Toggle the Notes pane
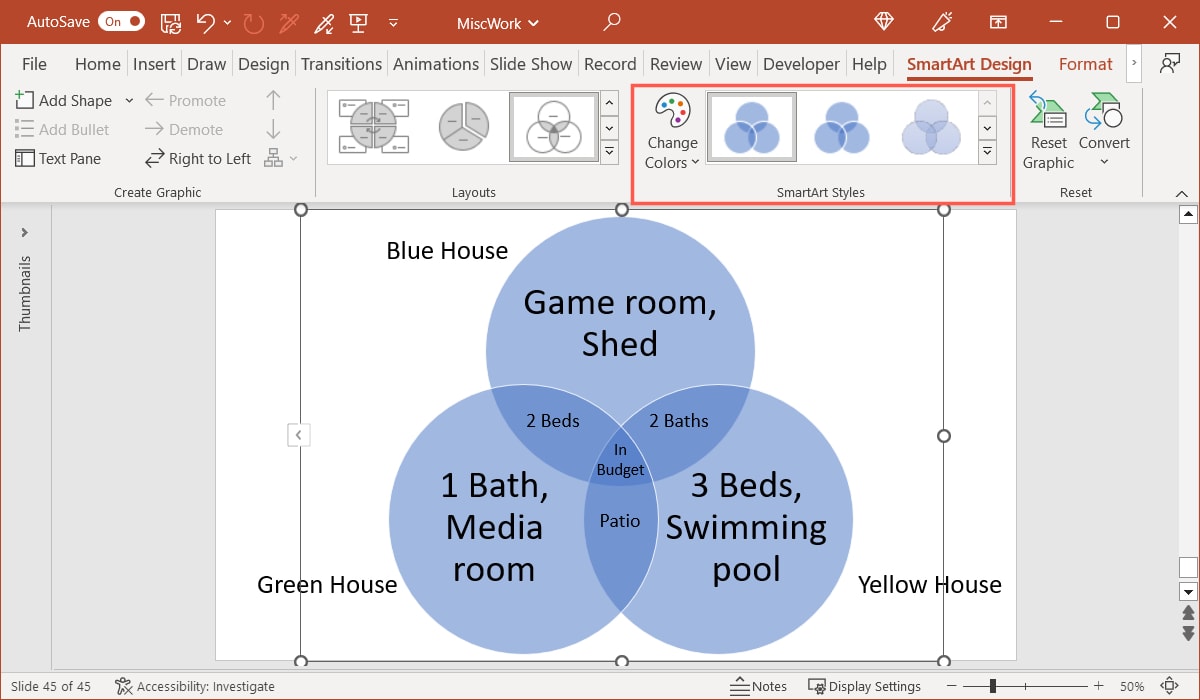This screenshot has height=700, width=1200. coord(758,686)
